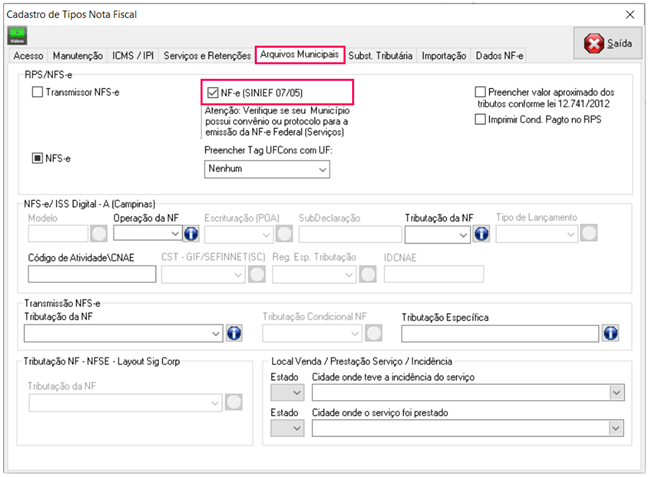Tick Imprimir Cond. Pagto no RPS
Screen dimensions: 650x477
tap(481, 120)
